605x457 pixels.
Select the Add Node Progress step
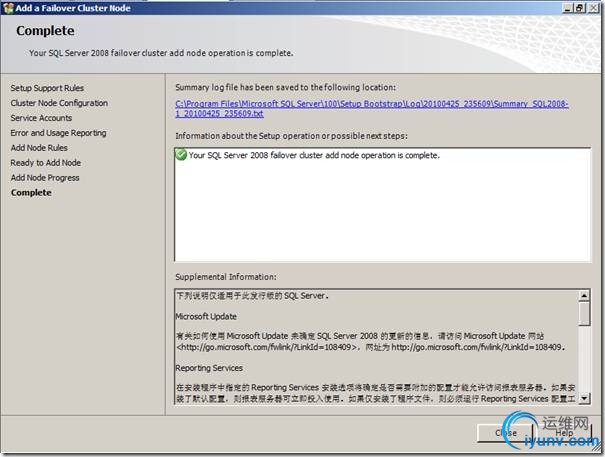pyautogui.click(x=45, y=178)
